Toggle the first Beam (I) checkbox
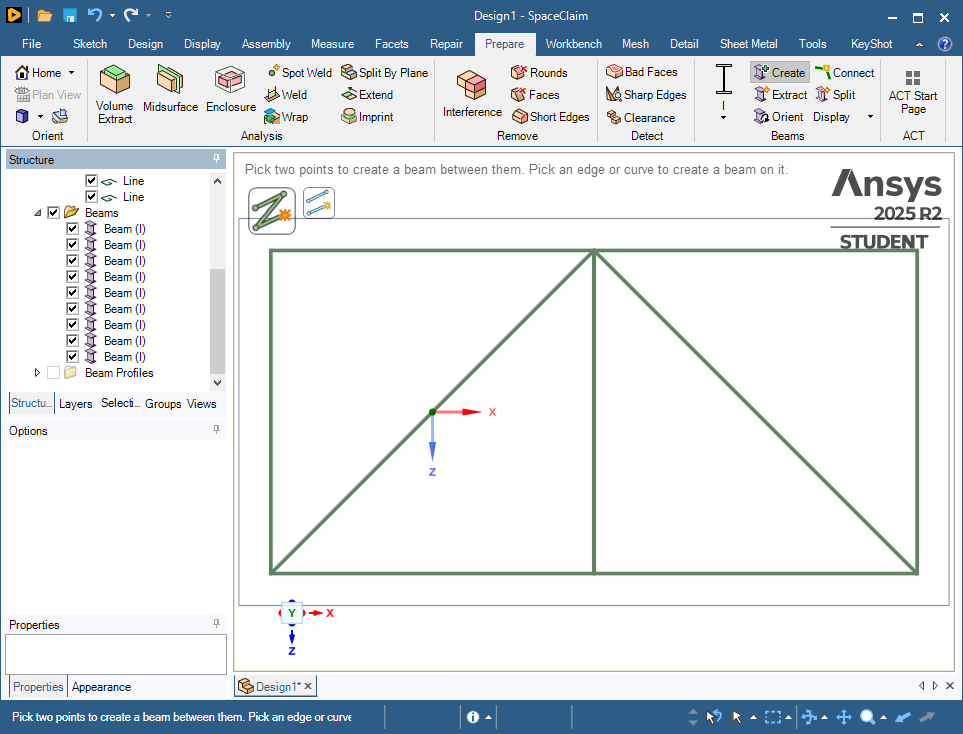The height and width of the screenshot is (734, 963). coord(72,229)
